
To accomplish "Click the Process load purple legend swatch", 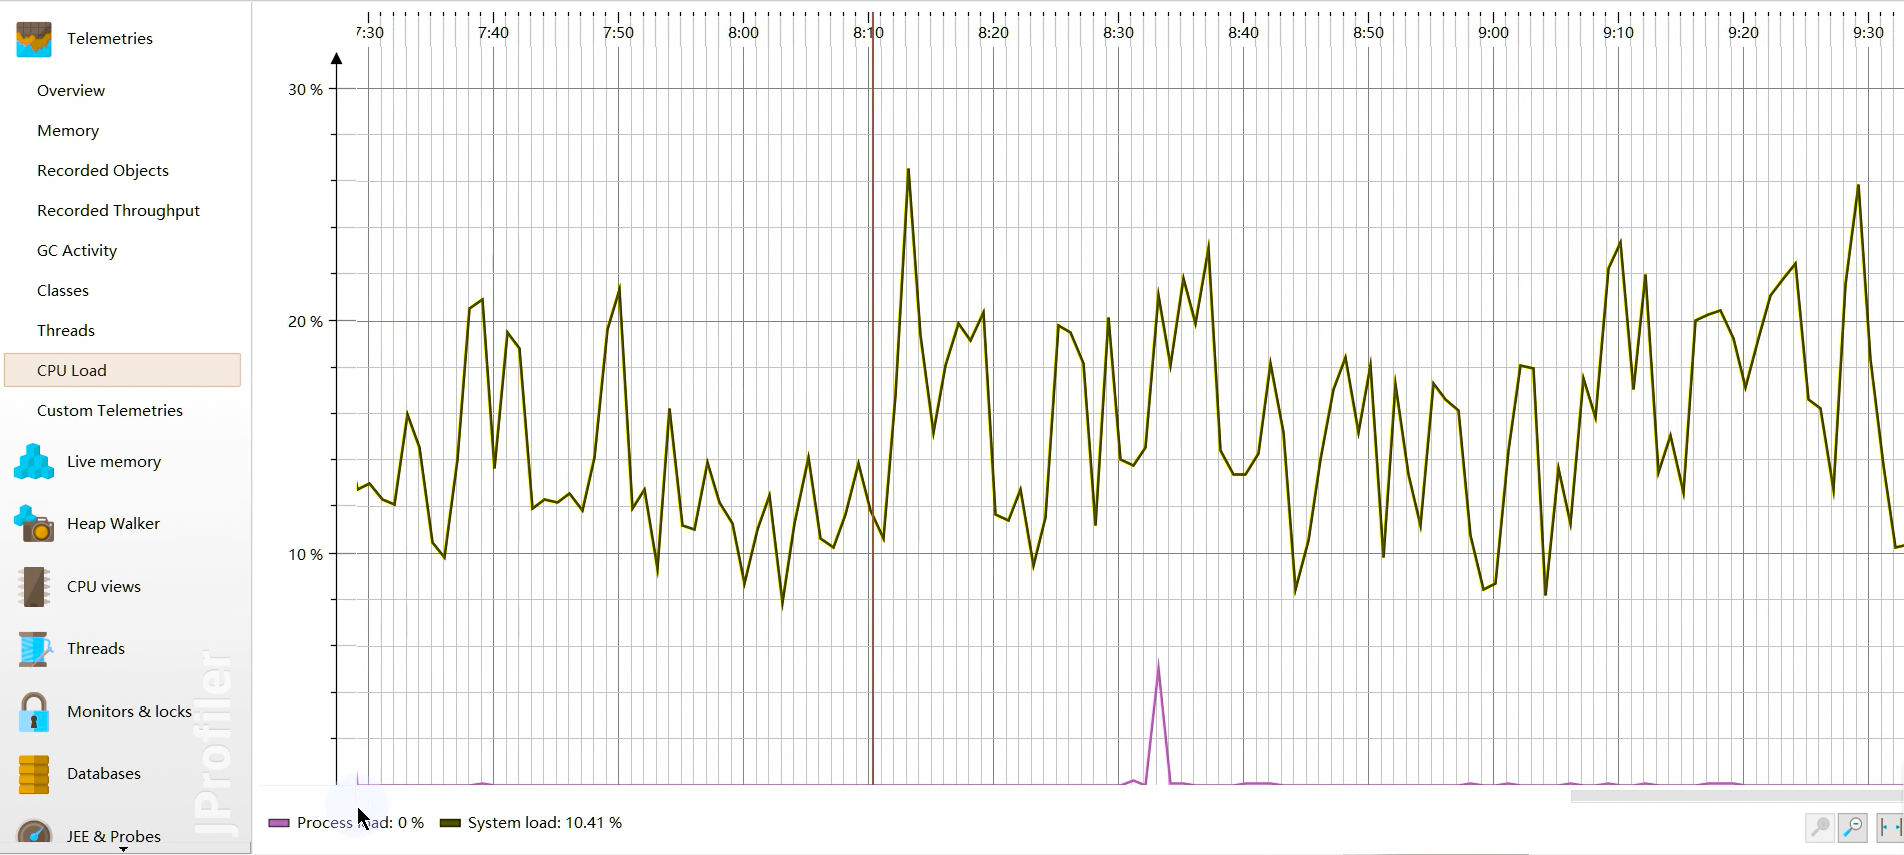I will point(279,823).
